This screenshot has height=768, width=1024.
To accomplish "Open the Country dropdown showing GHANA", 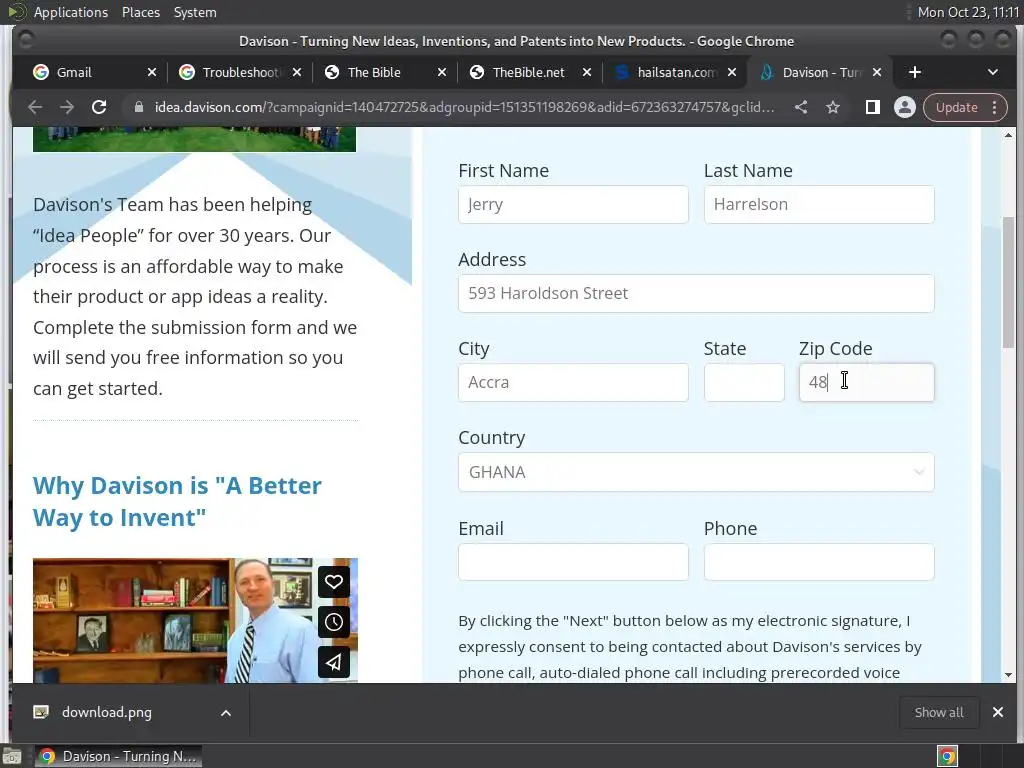I will point(696,472).
